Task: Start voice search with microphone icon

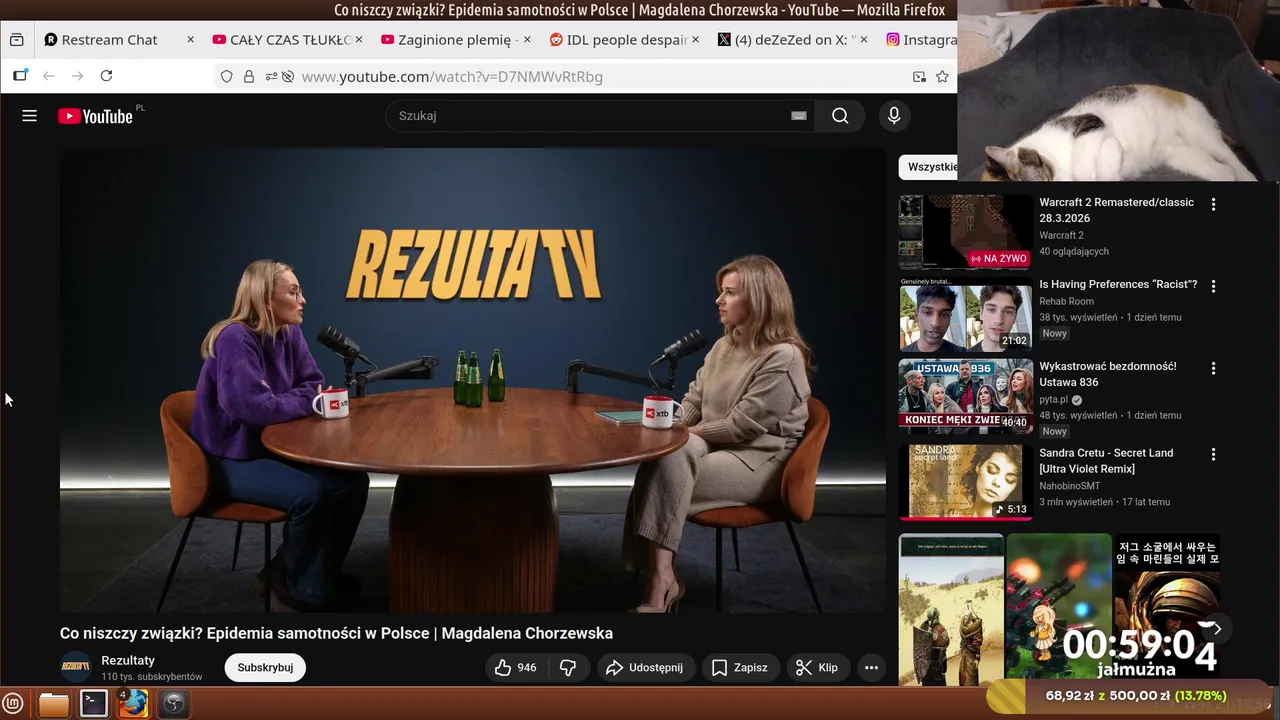Action: pyautogui.click(x=894, y=116)
